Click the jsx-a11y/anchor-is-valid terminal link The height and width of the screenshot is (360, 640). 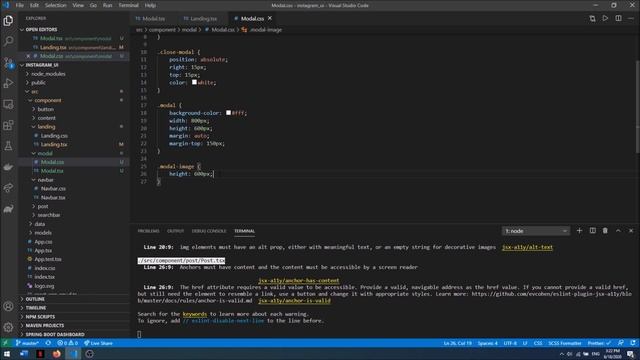click(294, 300)
